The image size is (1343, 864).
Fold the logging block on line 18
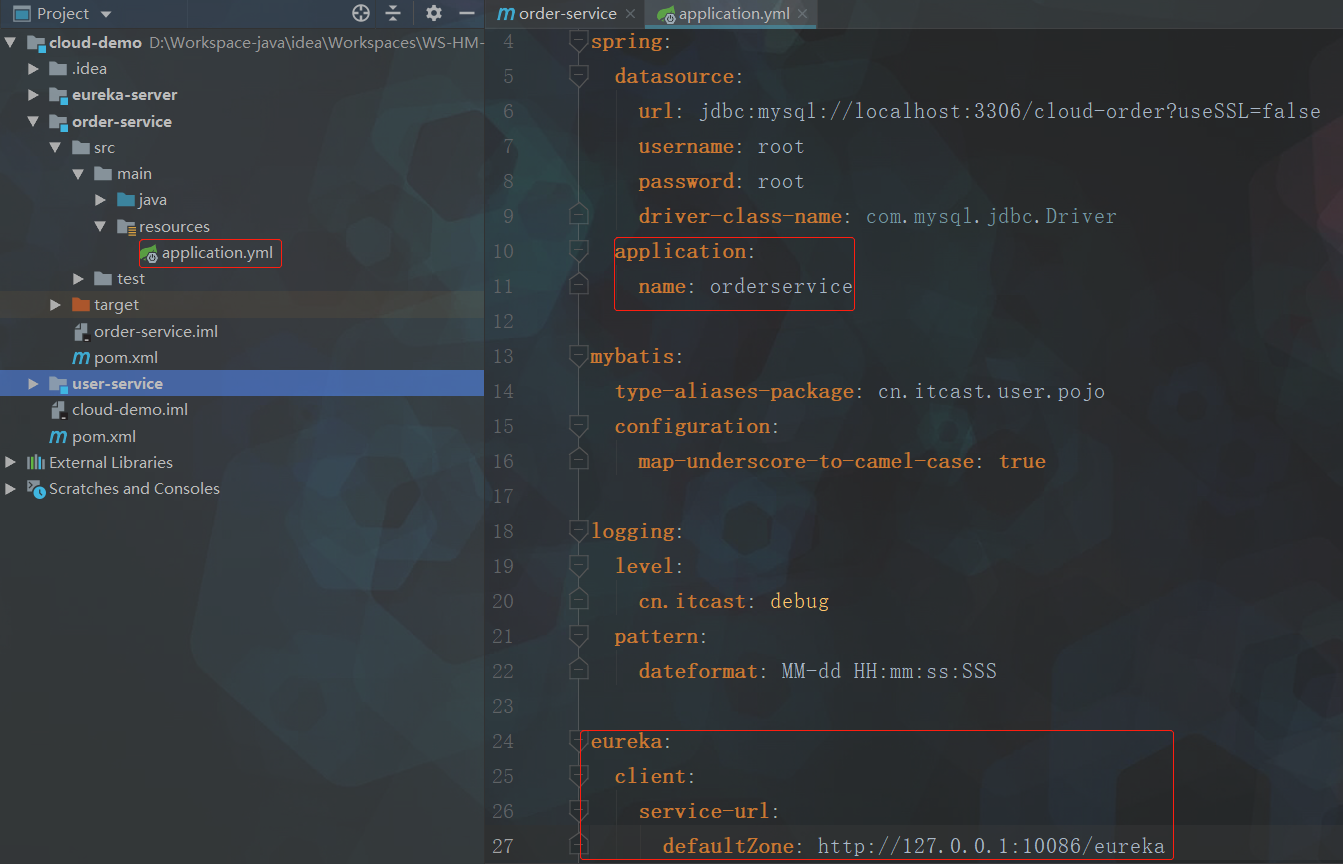[x=578, y=531]
